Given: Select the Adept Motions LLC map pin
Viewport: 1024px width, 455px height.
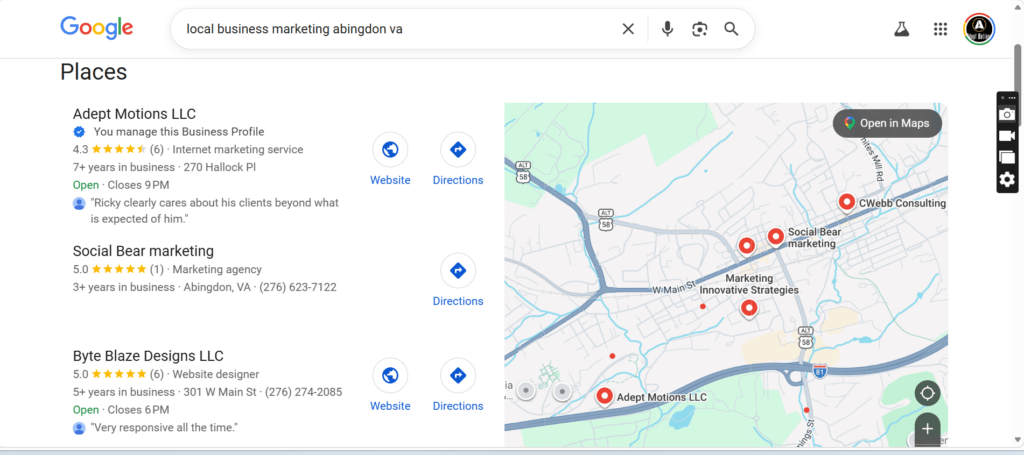Looking at the screenshot, I should pyautogui.click(x=605, y=397).
